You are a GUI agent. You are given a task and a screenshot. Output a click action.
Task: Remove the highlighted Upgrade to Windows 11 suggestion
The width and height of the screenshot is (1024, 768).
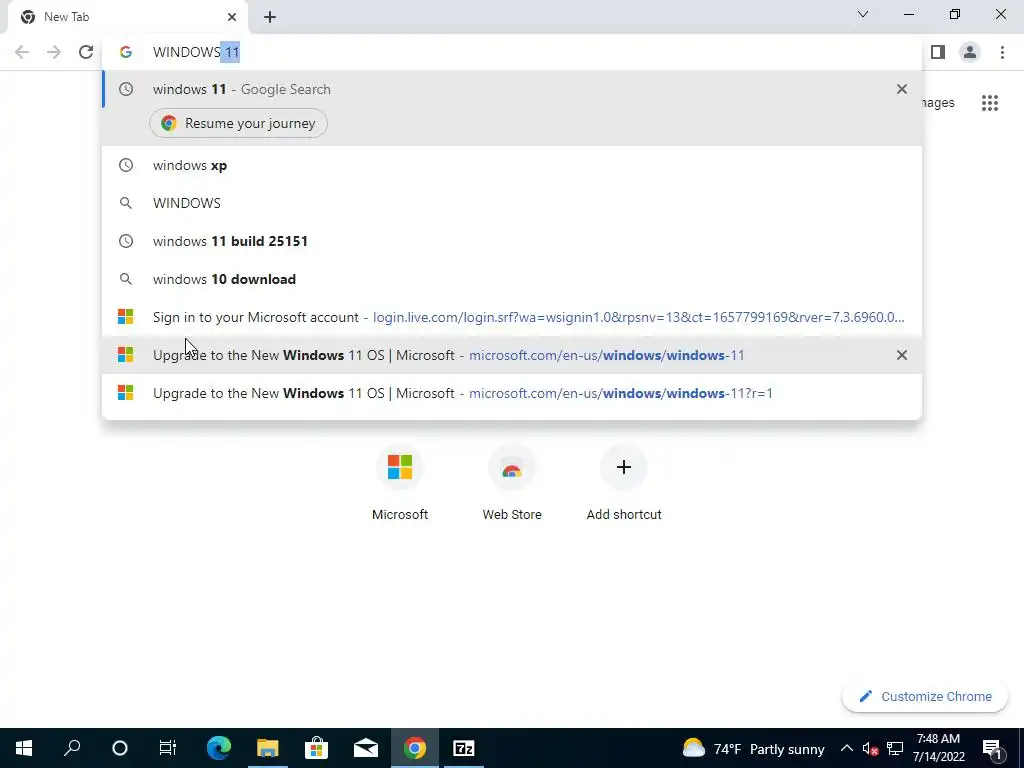(902, 355)
